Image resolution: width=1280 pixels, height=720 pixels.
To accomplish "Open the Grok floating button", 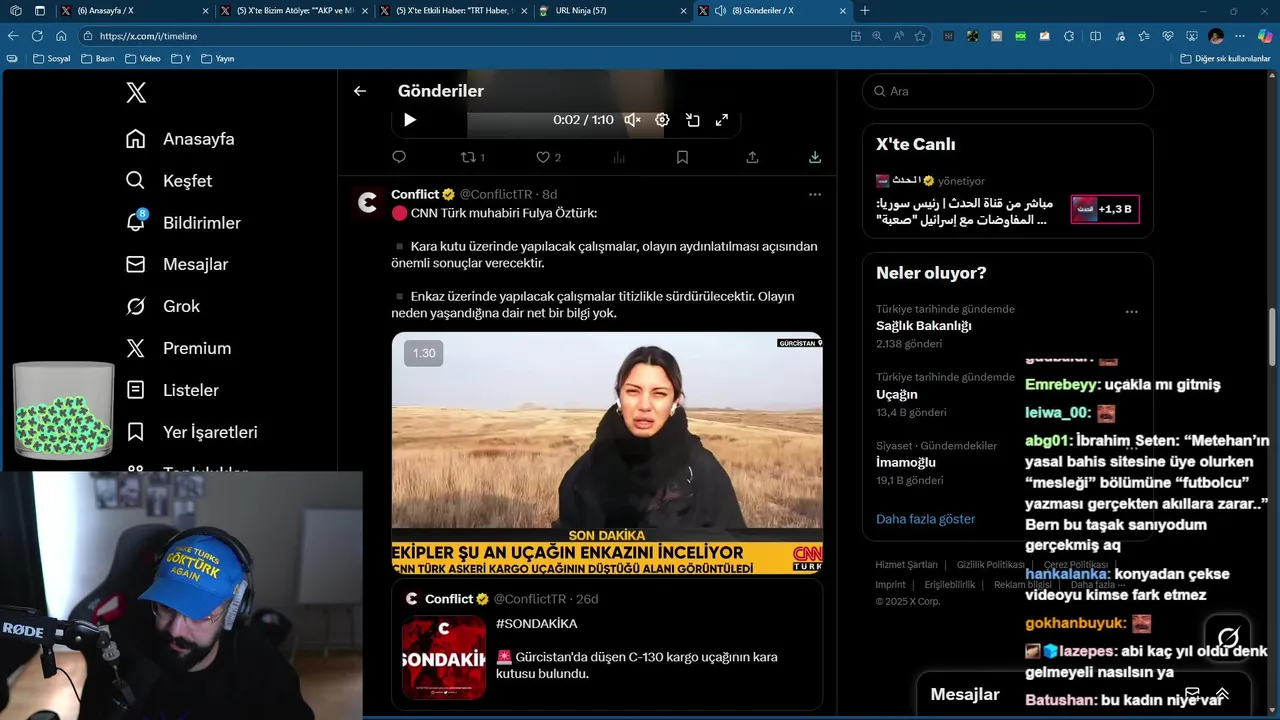I will click(1228, 638).
